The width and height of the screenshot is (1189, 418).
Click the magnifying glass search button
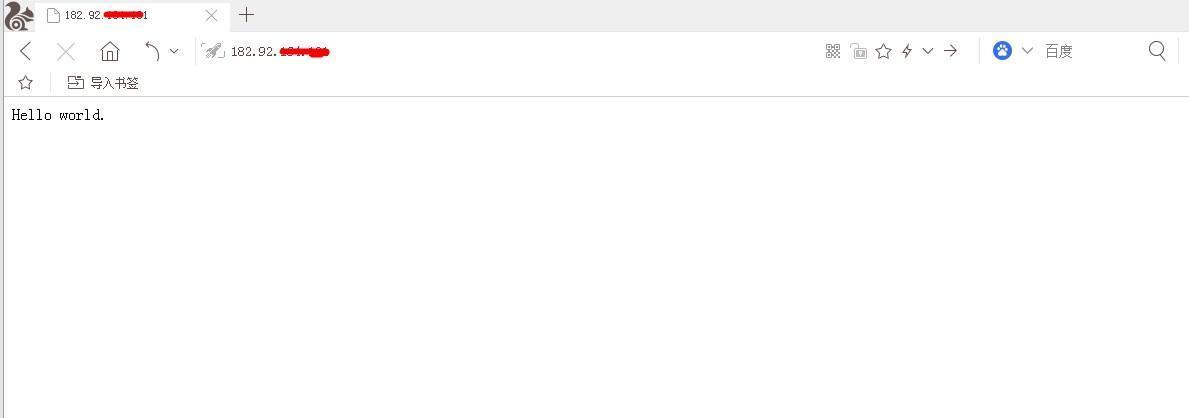coord(1157,51)
